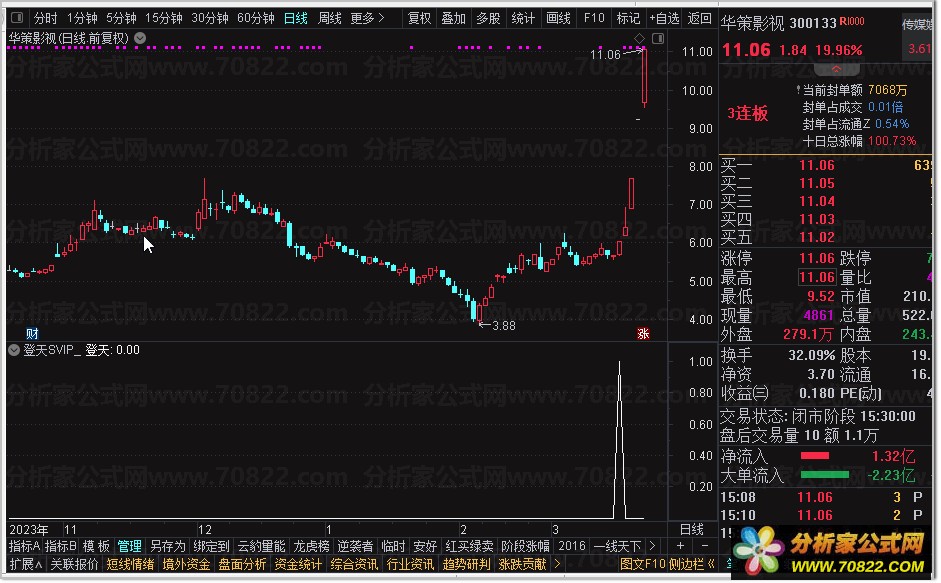941x583 pixels.
Task: Open 关联报价 related quotes
Action: [x=74, y=564]
